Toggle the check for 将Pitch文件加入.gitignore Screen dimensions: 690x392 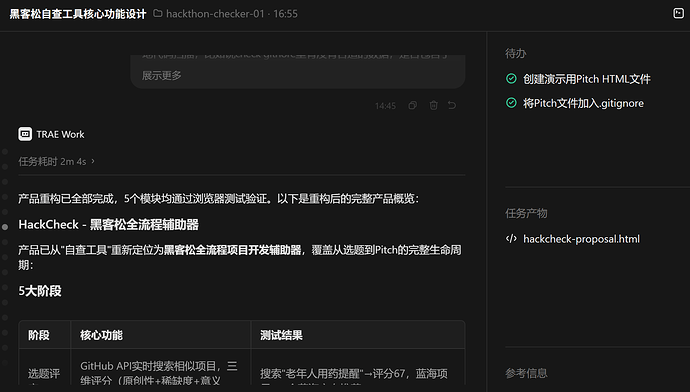pyautogui.click(x=511, y=103)
